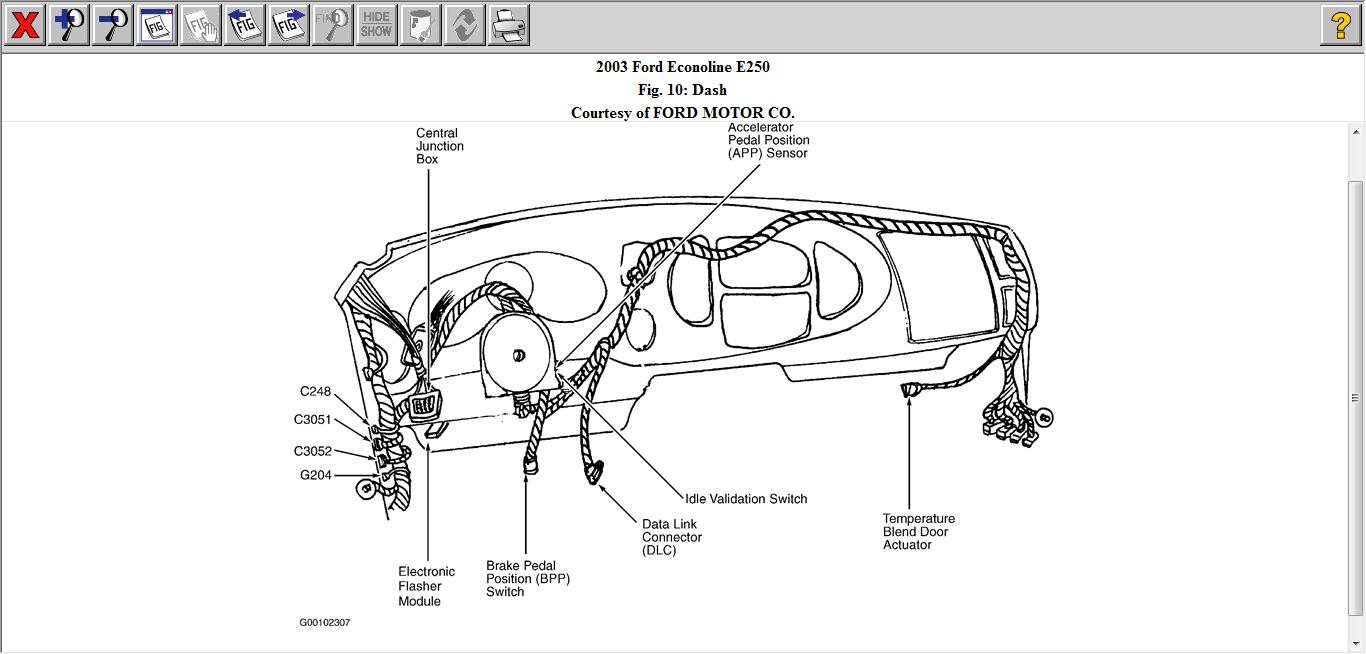This screenshot has width=1366, height=654.
Task: Click the G00102307 figure reference number
Action: 325,623
